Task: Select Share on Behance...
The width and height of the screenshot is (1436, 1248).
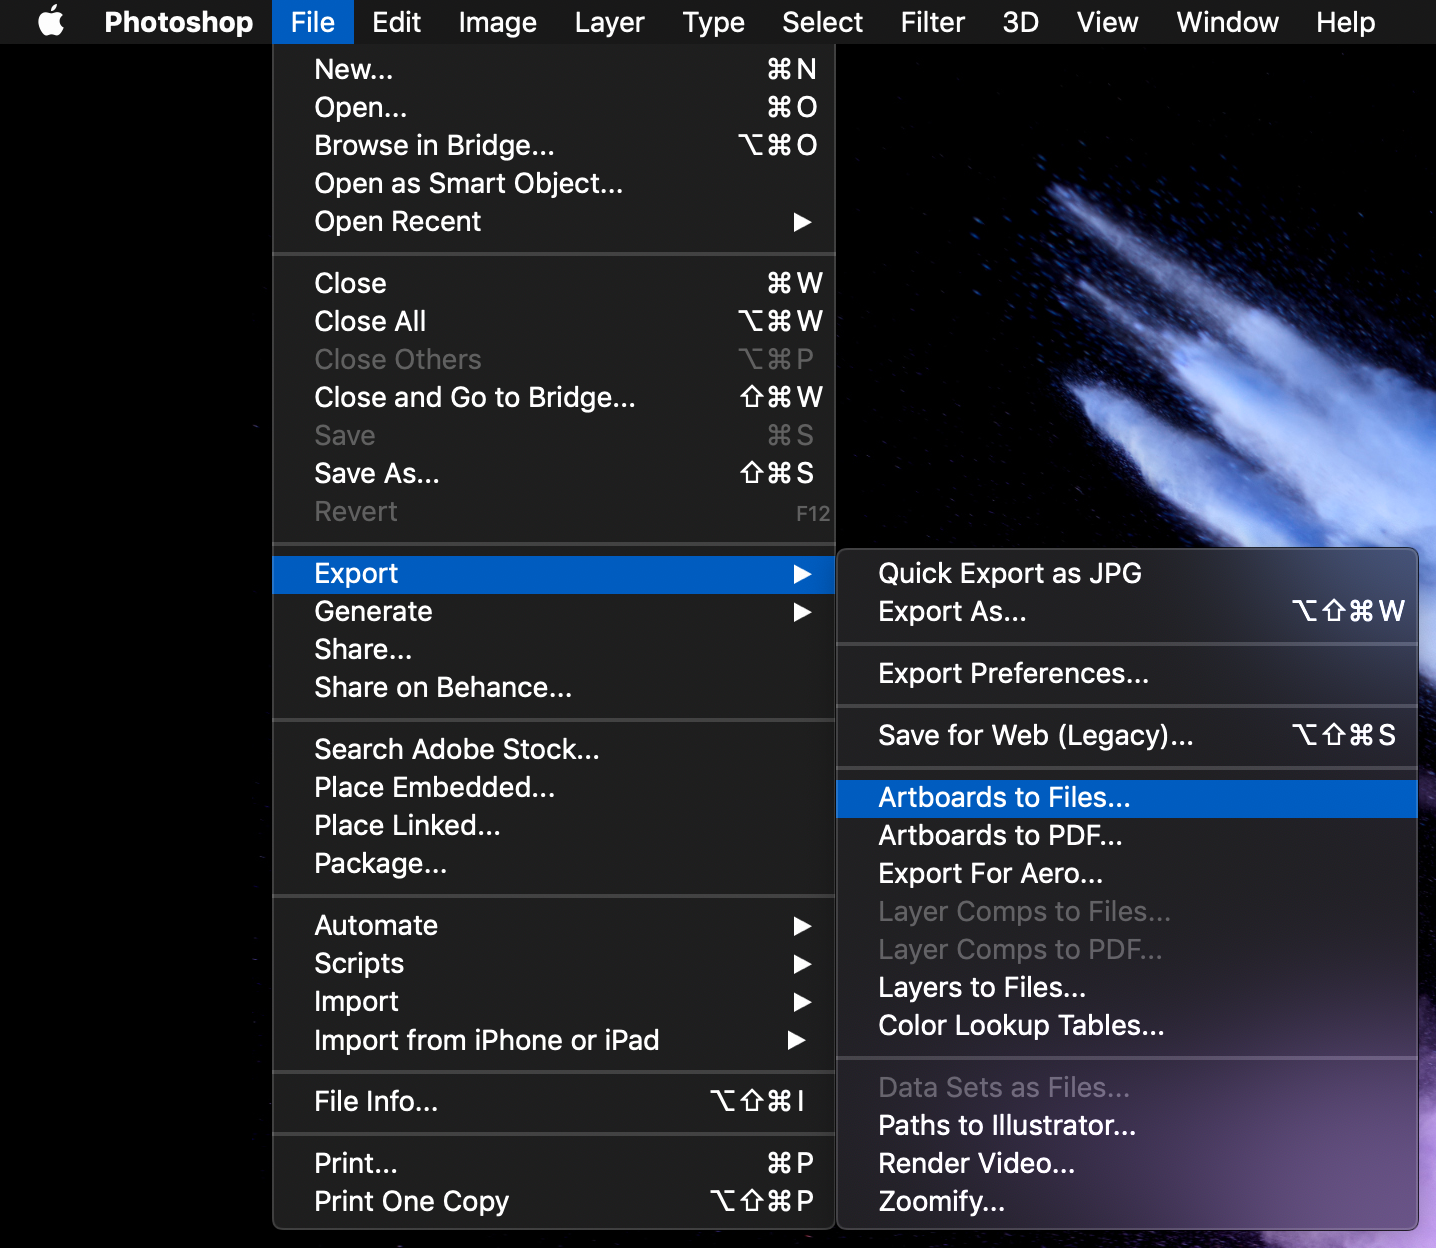Action: tap(554, 688)
